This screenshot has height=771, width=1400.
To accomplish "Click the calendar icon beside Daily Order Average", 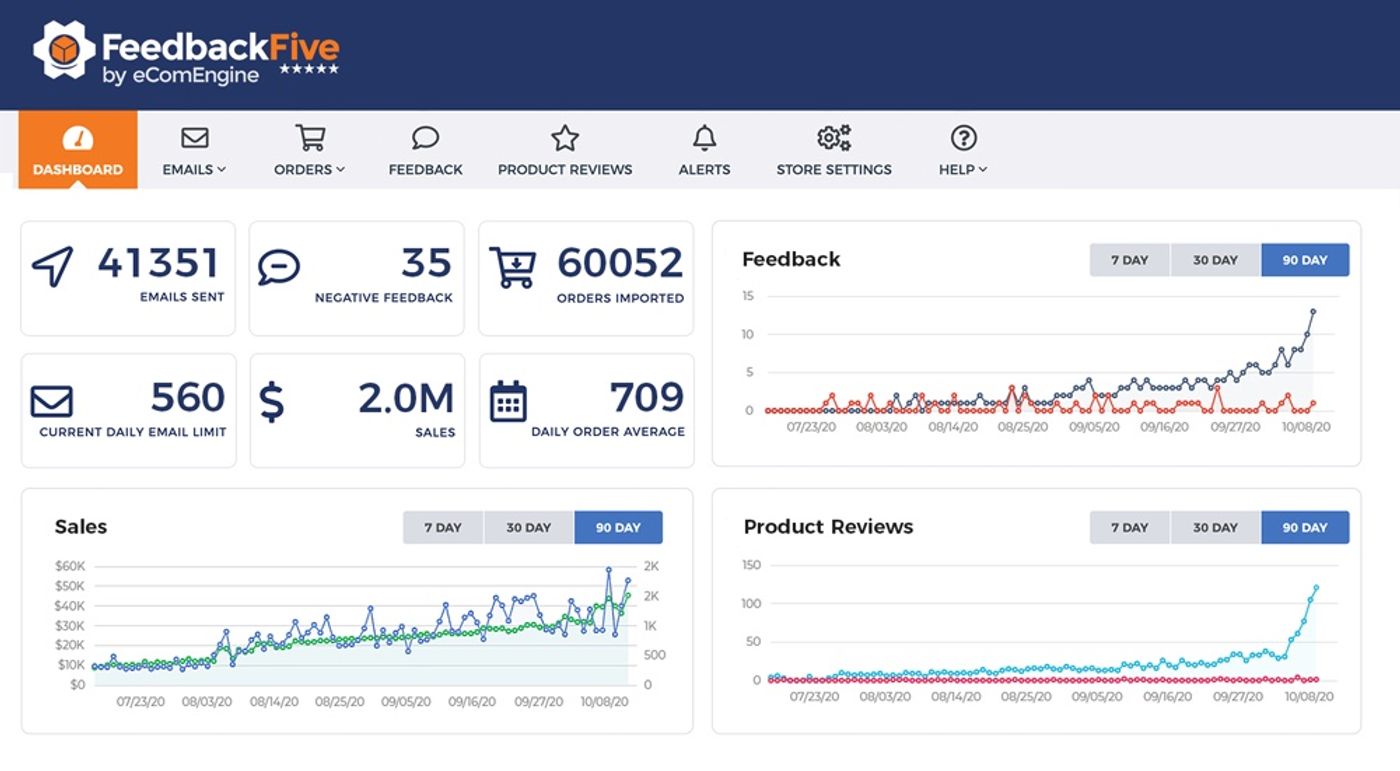I will 508,401.
